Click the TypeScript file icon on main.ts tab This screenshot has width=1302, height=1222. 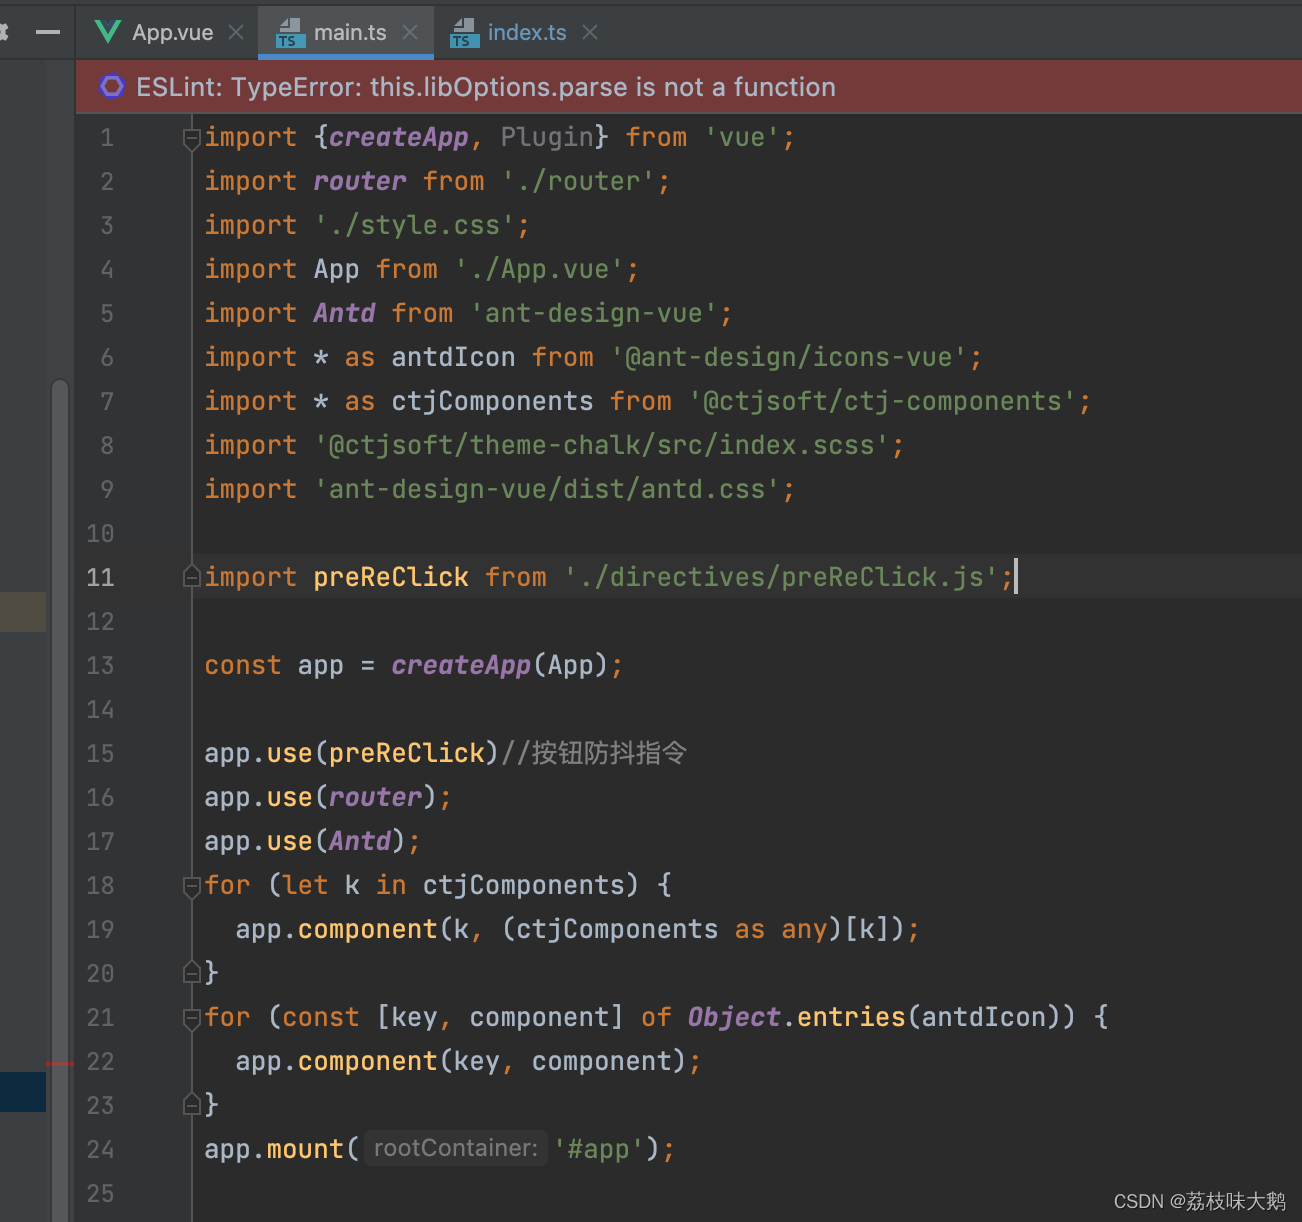click(x=289, y=33)
